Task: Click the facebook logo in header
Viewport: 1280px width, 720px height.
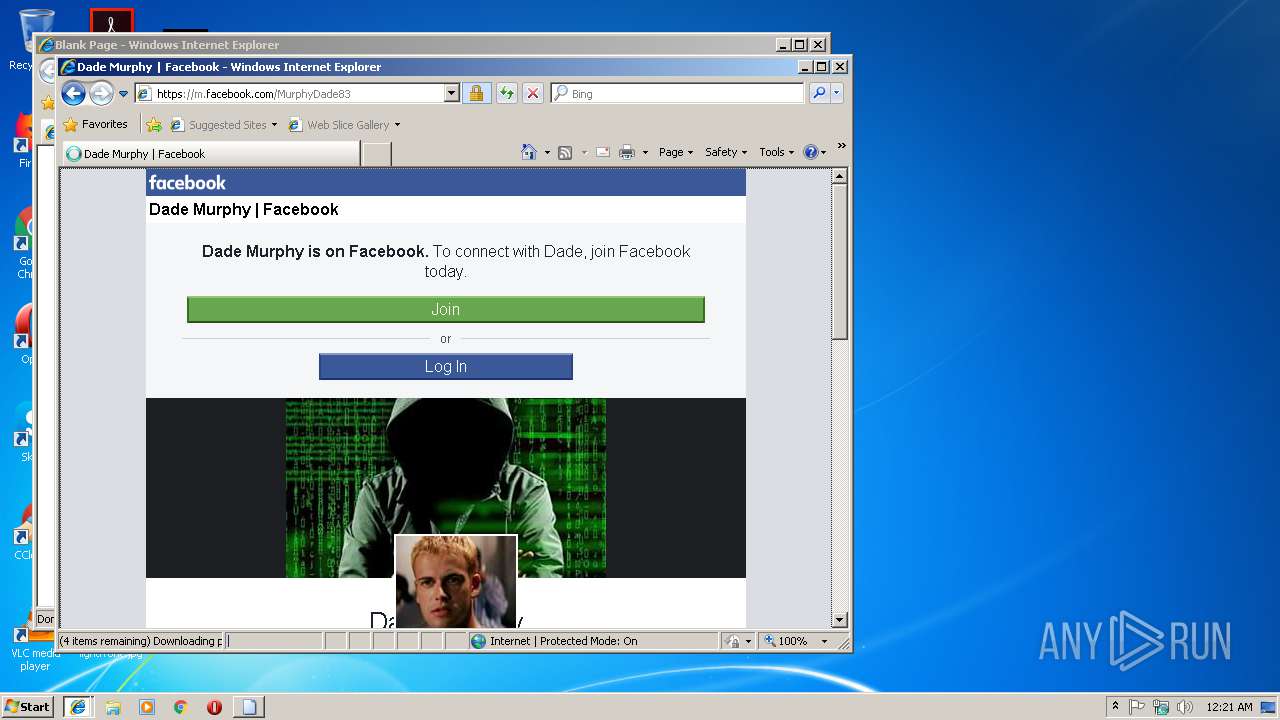Action: click(187, 182)
